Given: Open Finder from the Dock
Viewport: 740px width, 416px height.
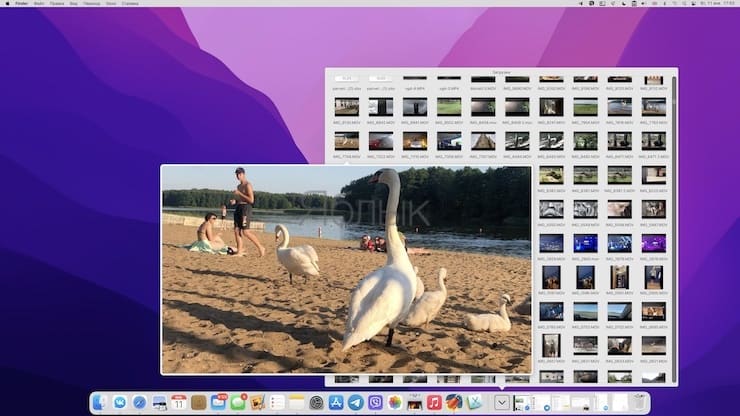Looking at the screenshot, I should 100,402.
